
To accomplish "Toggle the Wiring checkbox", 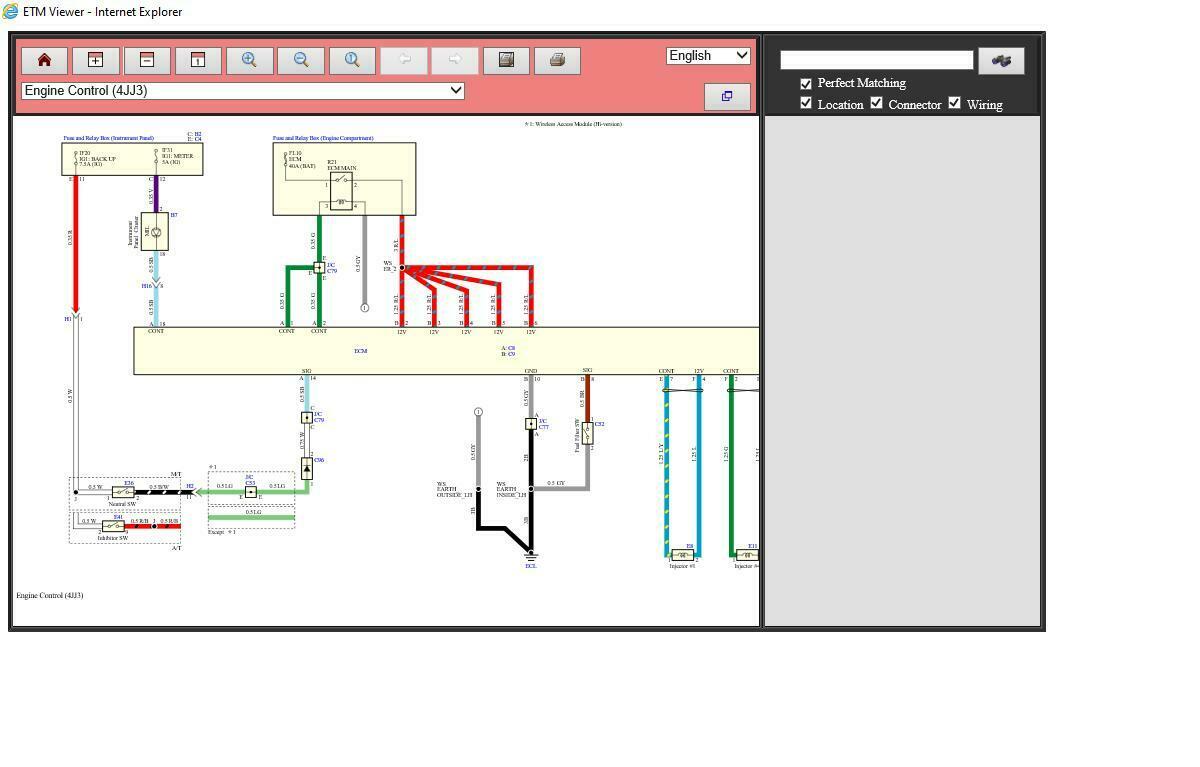I will [954, 103].
